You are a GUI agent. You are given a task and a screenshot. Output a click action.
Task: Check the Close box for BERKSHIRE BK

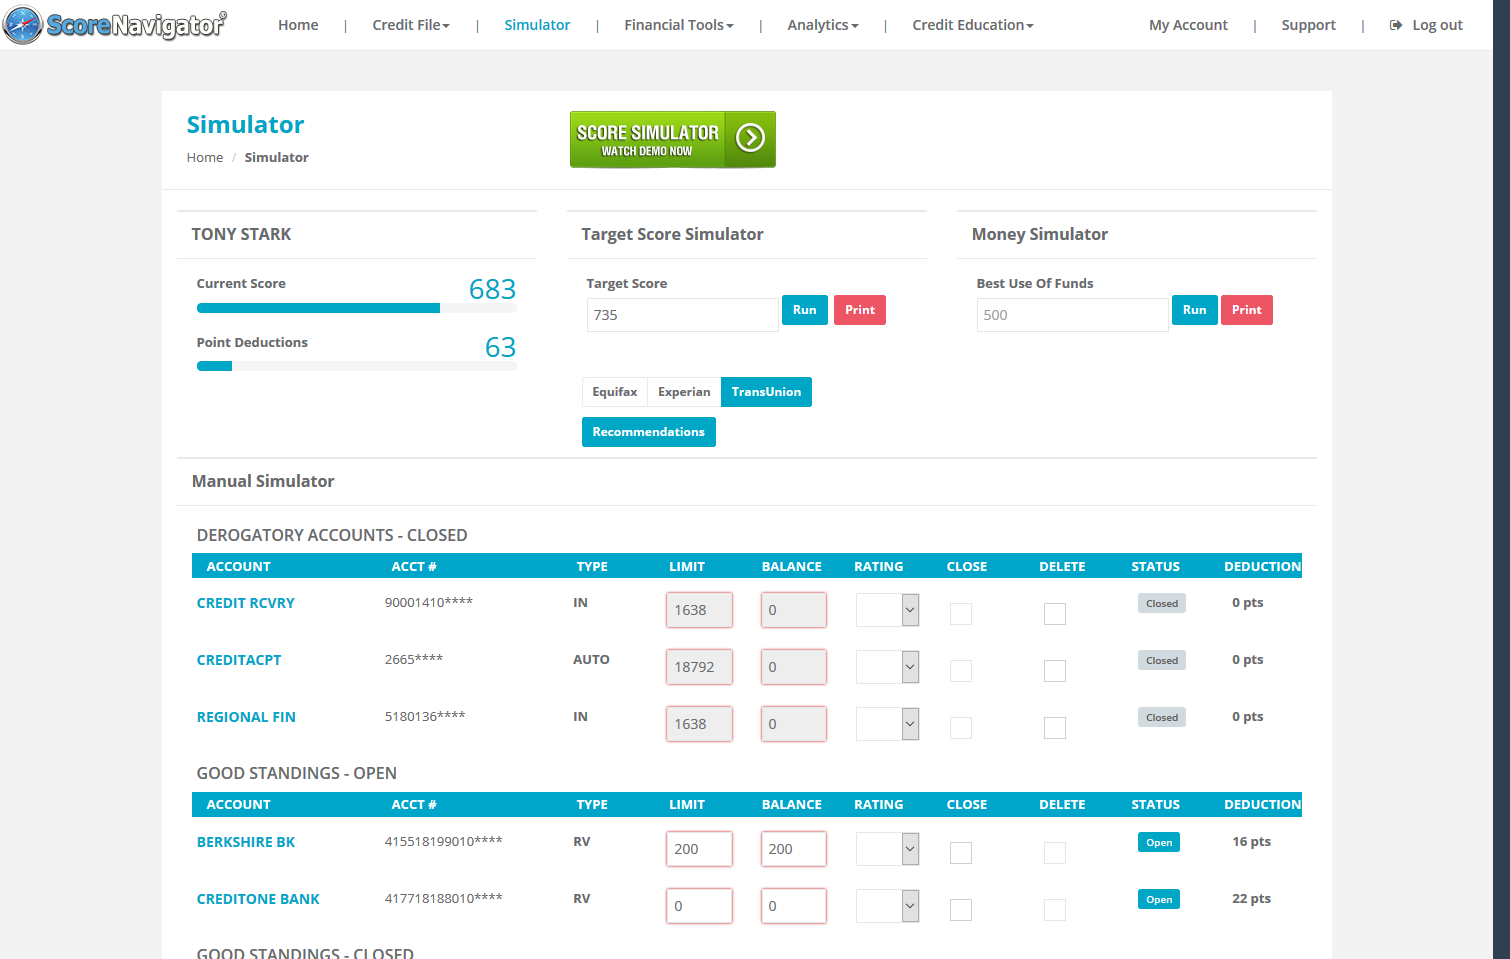pyautogui.click(x=961, y=853)
